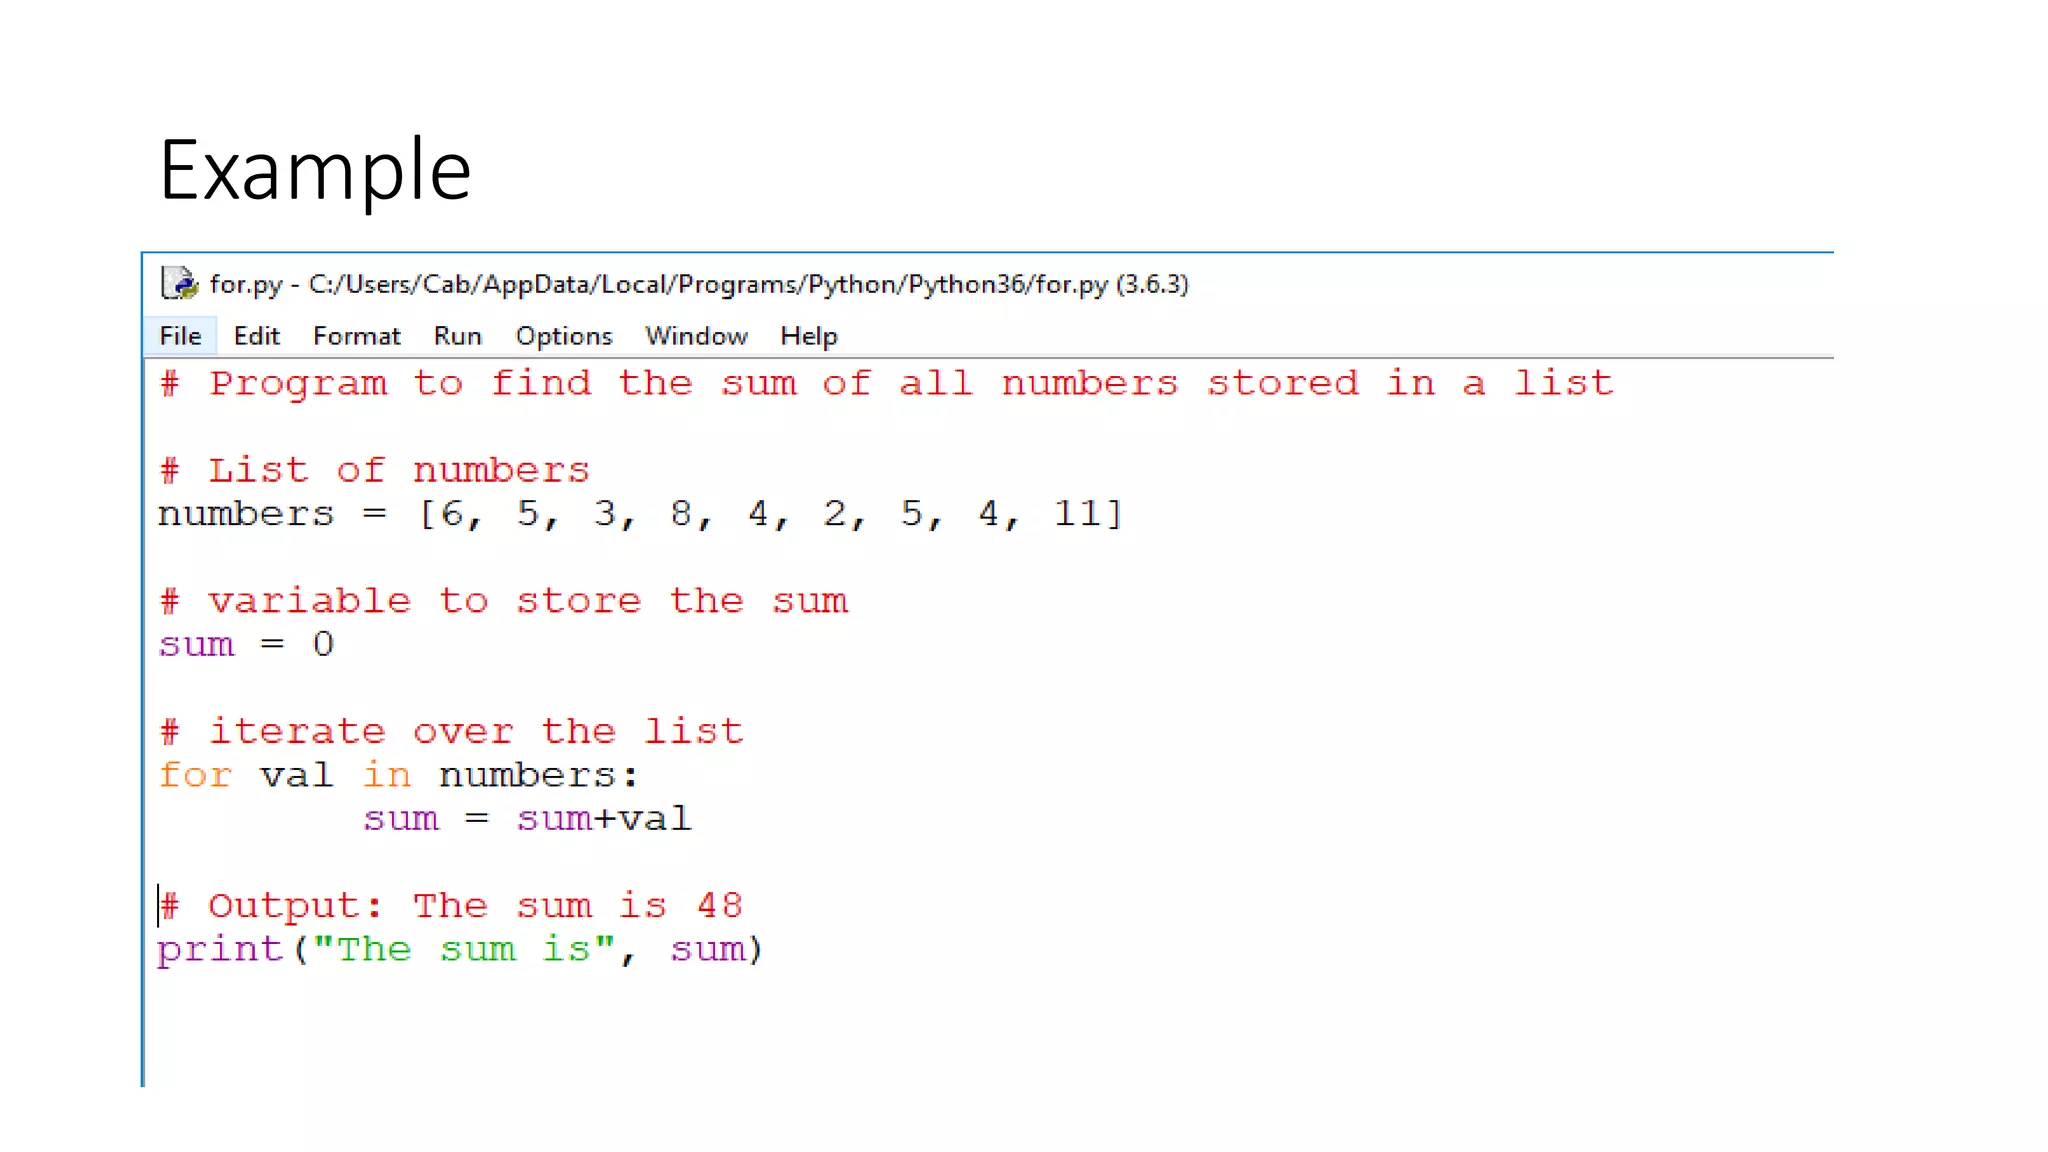Open the Format menu
Screen dimensions: 2048x1152
356,336
